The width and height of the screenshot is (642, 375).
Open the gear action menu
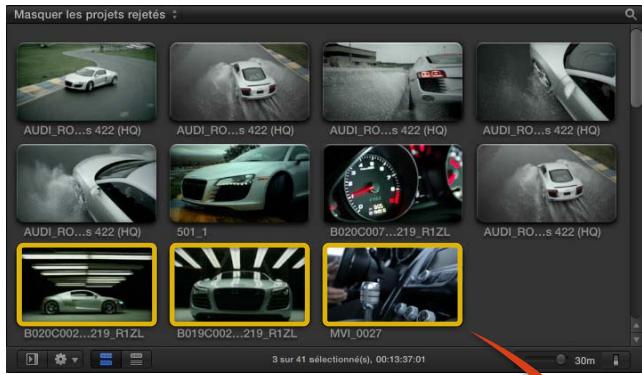61,359
